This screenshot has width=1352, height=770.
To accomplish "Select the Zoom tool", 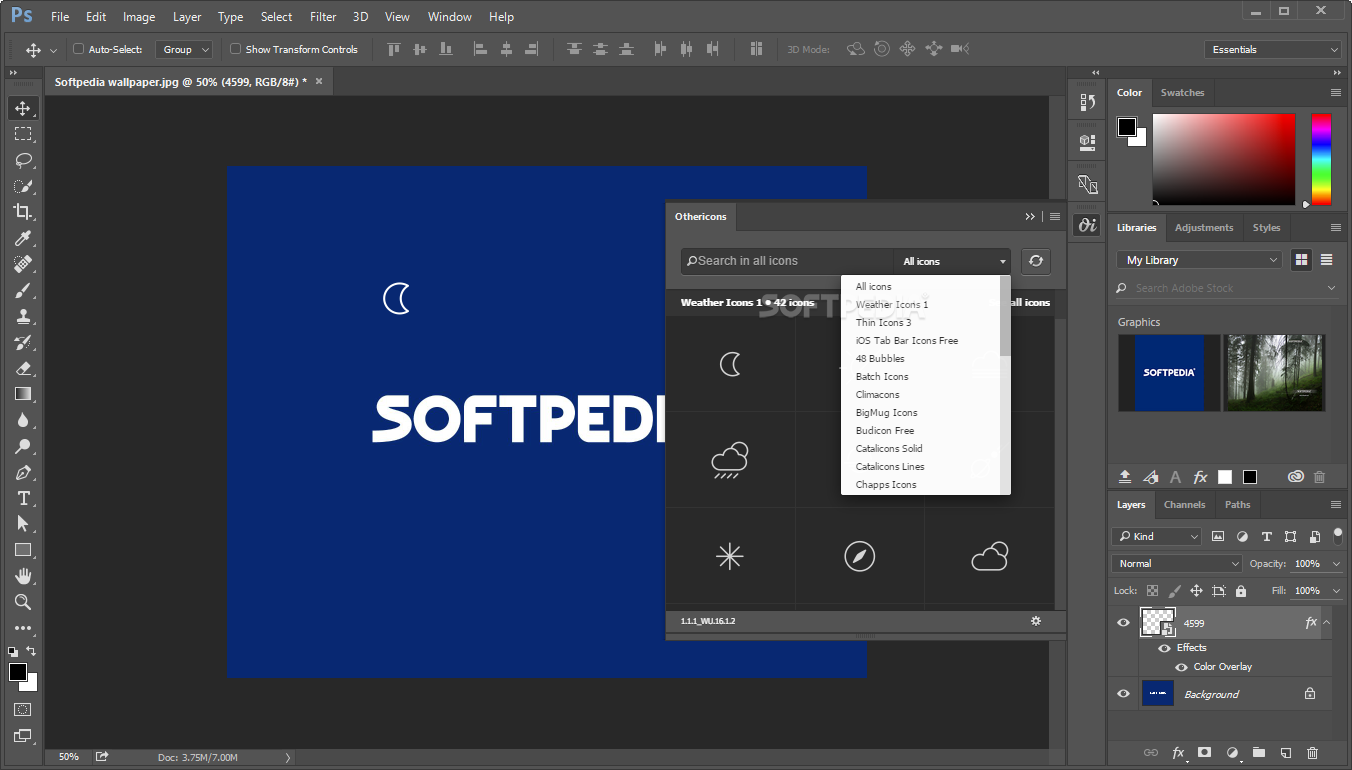I will pyautogui.click(x=23, y=602).
